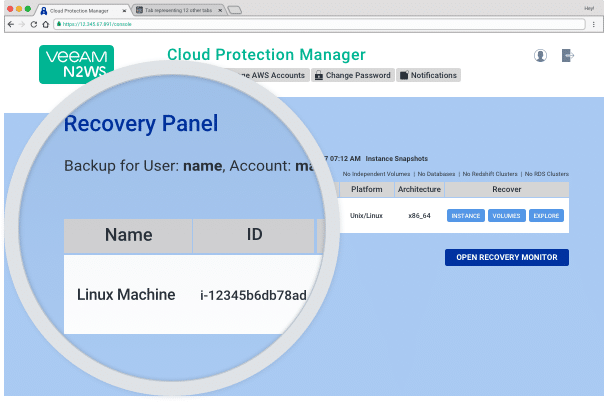Screen dimensions: 604x402
Task: Switch to Cloud Protection Manager tab
Action: tap(82, 10)
